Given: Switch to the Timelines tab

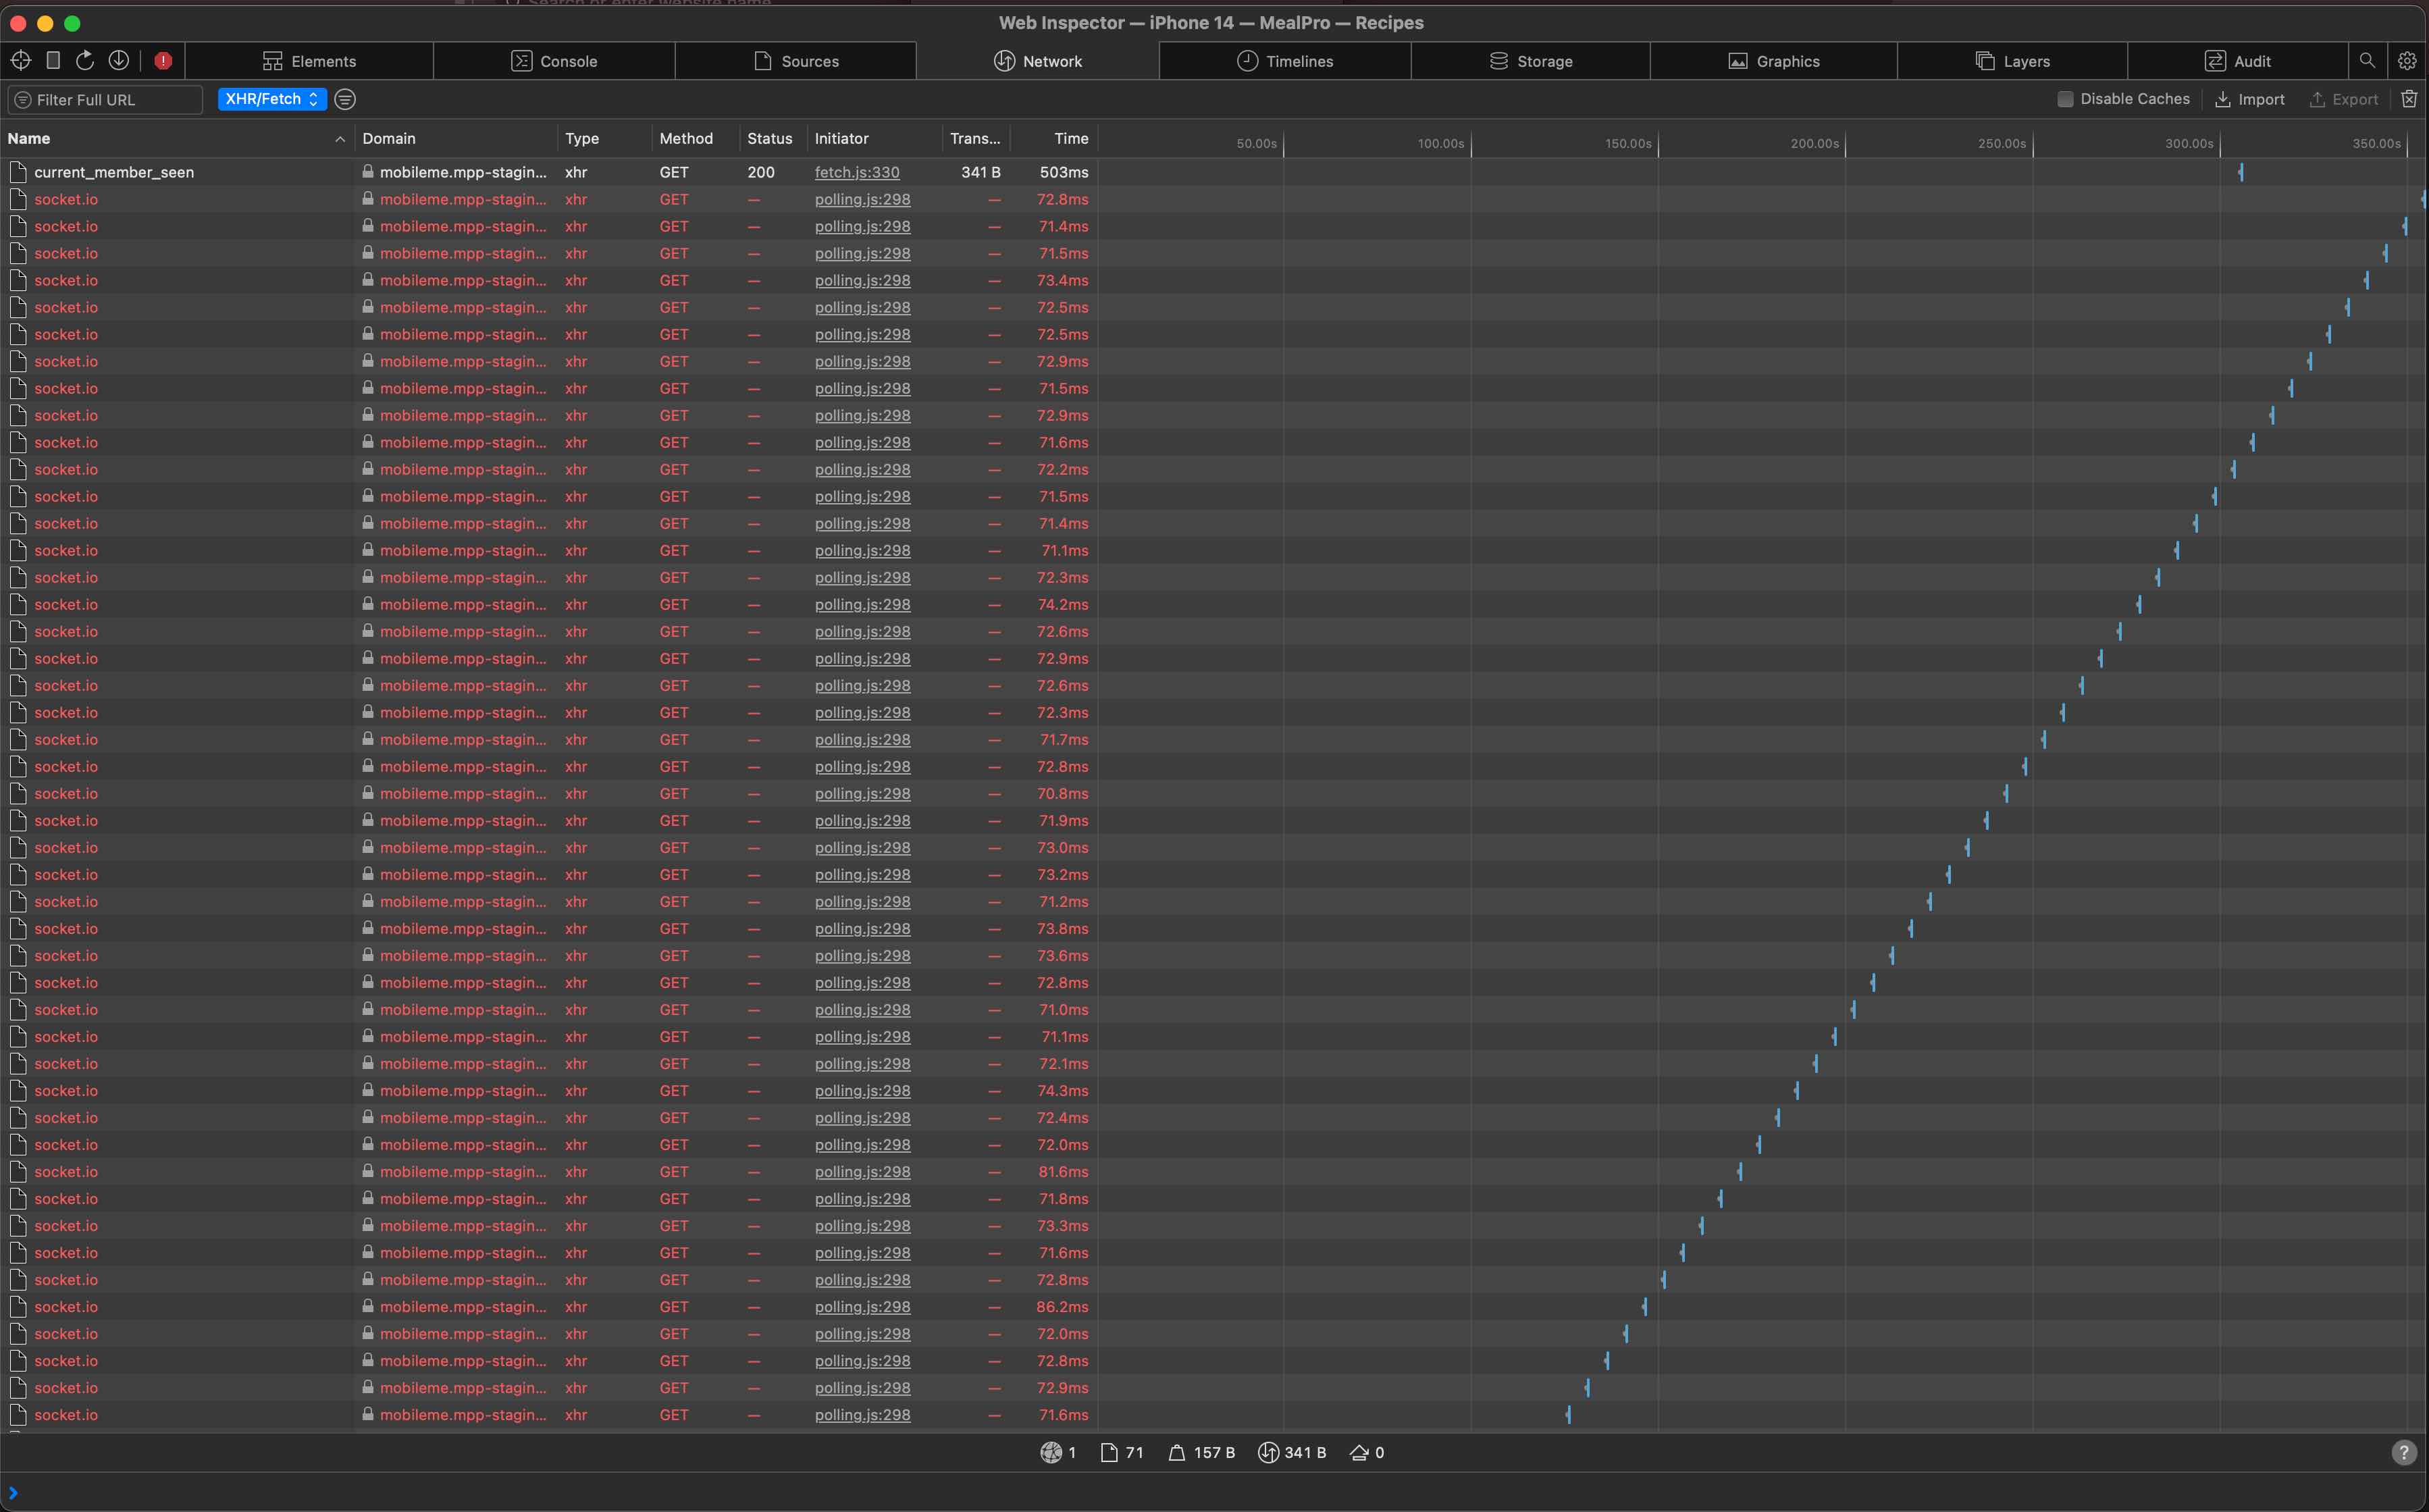Looking at the screenshot, I should (1285, 61).
